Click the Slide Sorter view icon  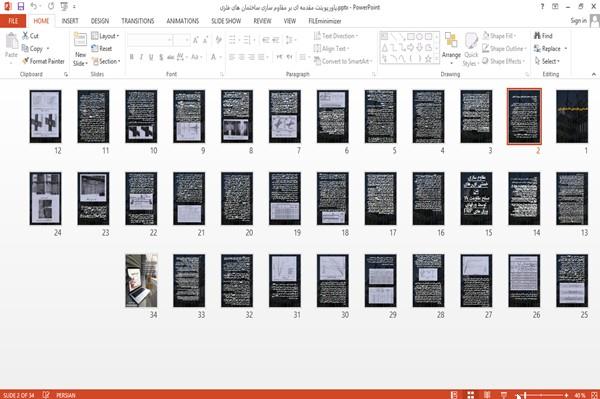pyautogui.click(x=470, y=395)
